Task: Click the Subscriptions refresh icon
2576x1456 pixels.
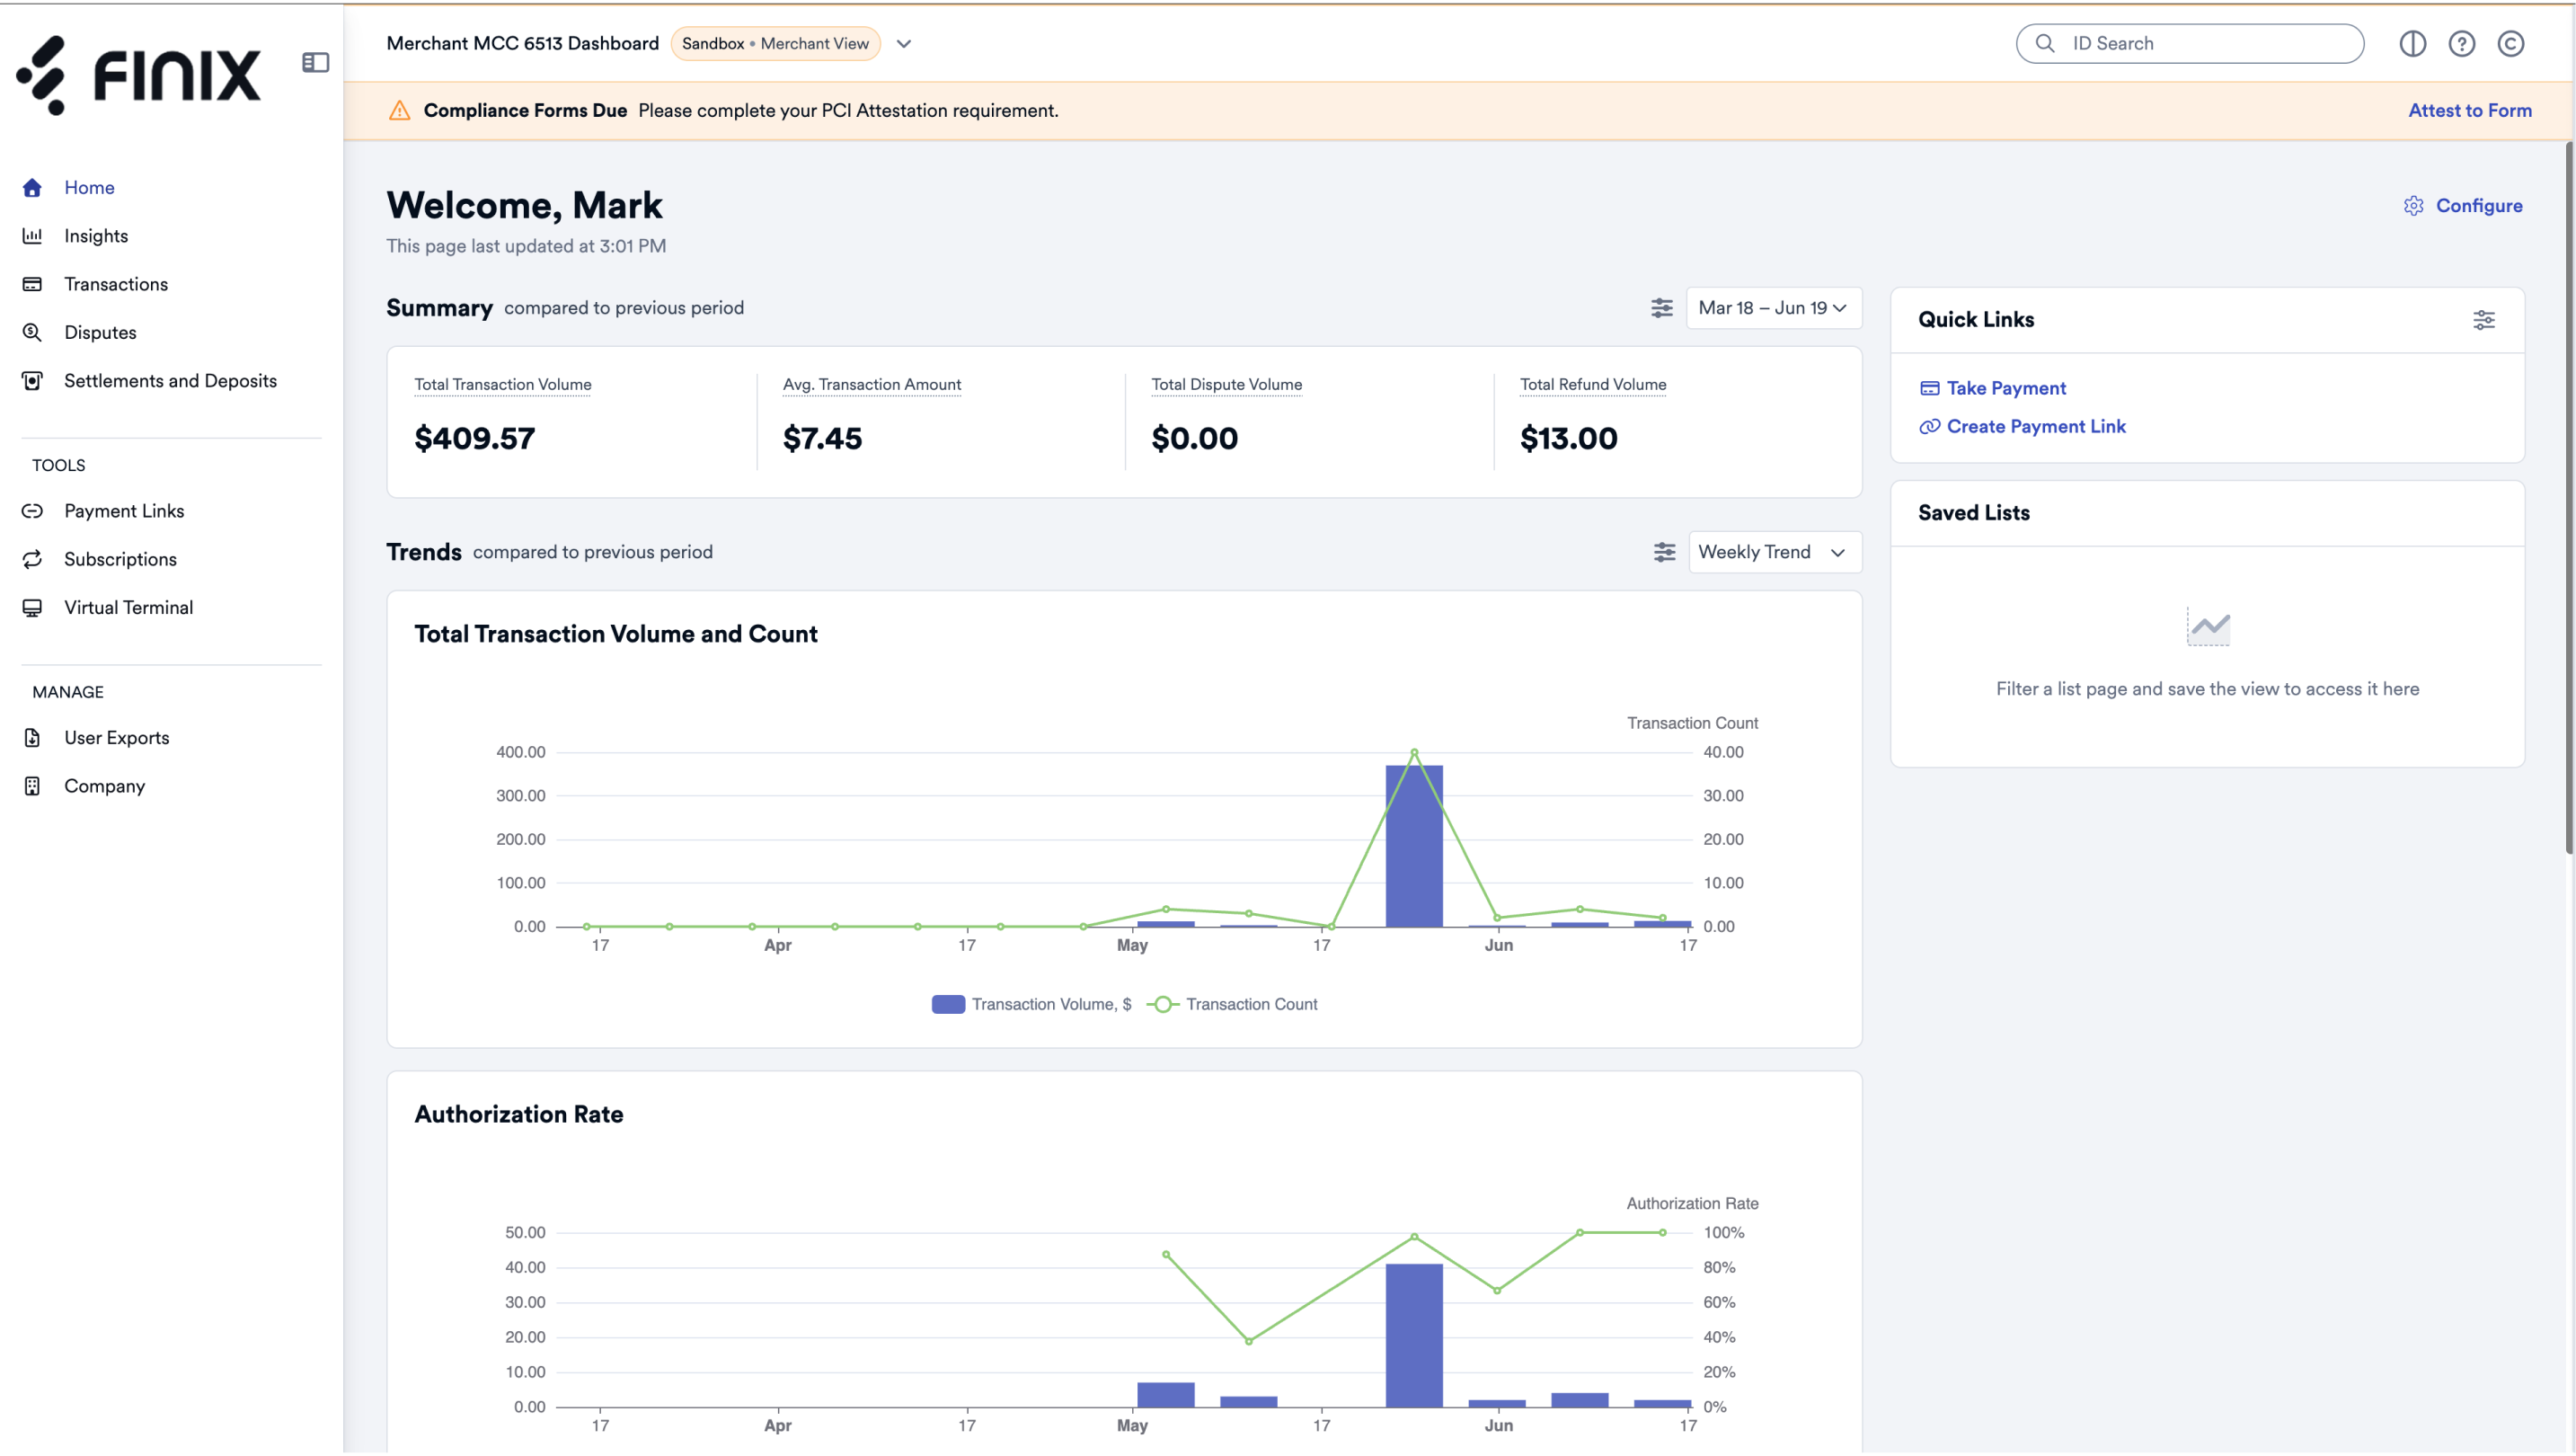Action: [x=32, y=559]
